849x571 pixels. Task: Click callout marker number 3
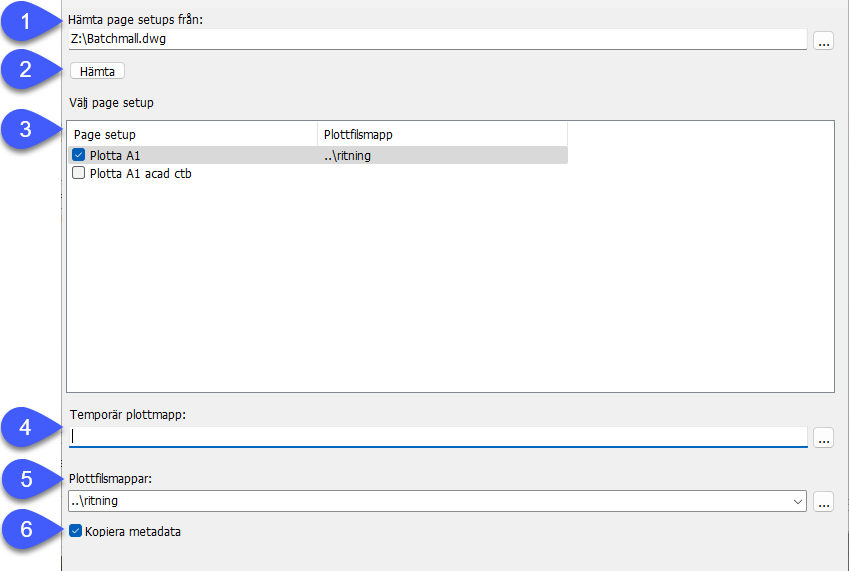(x=25, y=129)
